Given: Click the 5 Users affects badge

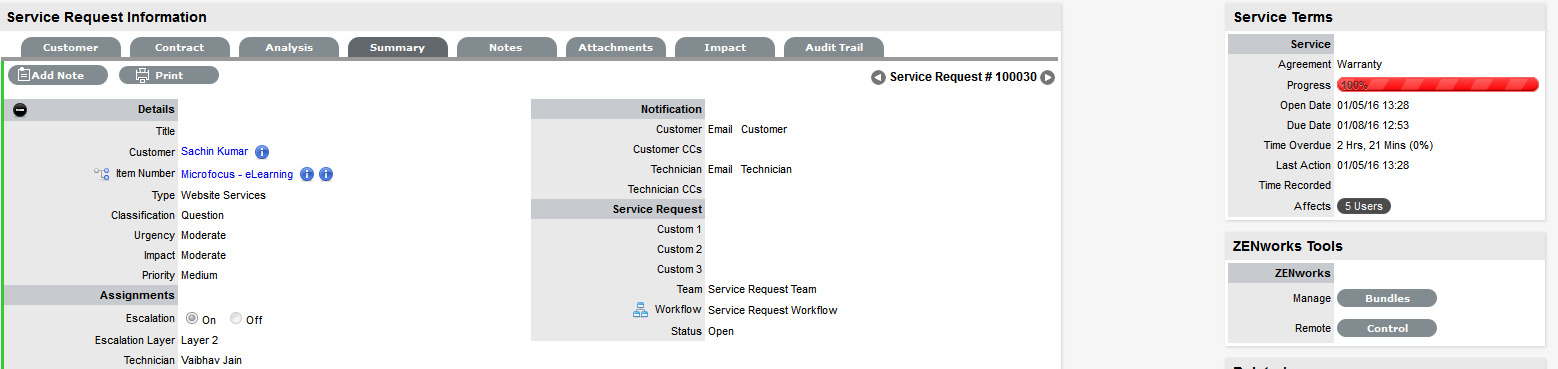Looking at the screenshot, I should click(1364, 206).
